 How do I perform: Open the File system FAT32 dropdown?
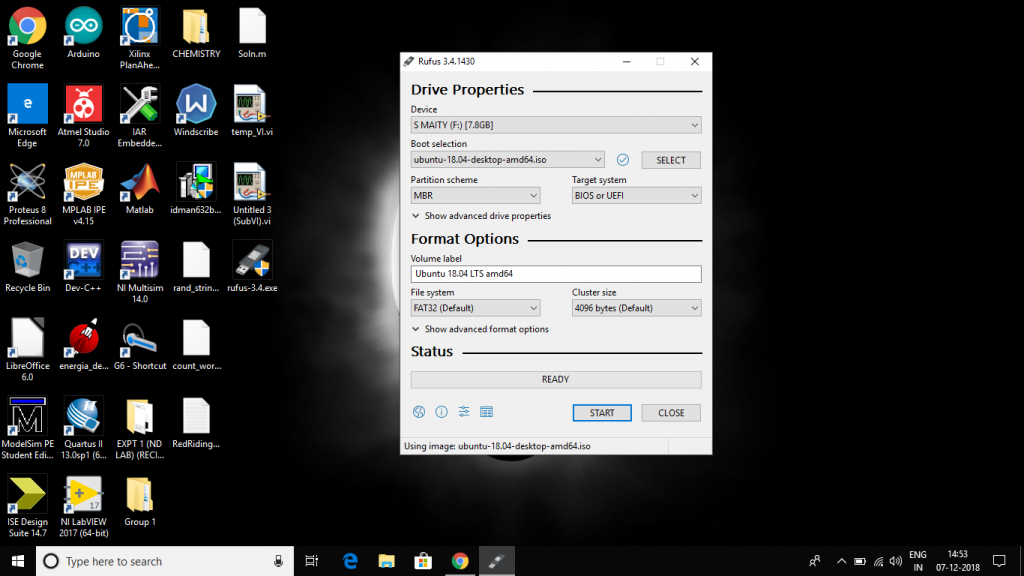pos(475,308)
